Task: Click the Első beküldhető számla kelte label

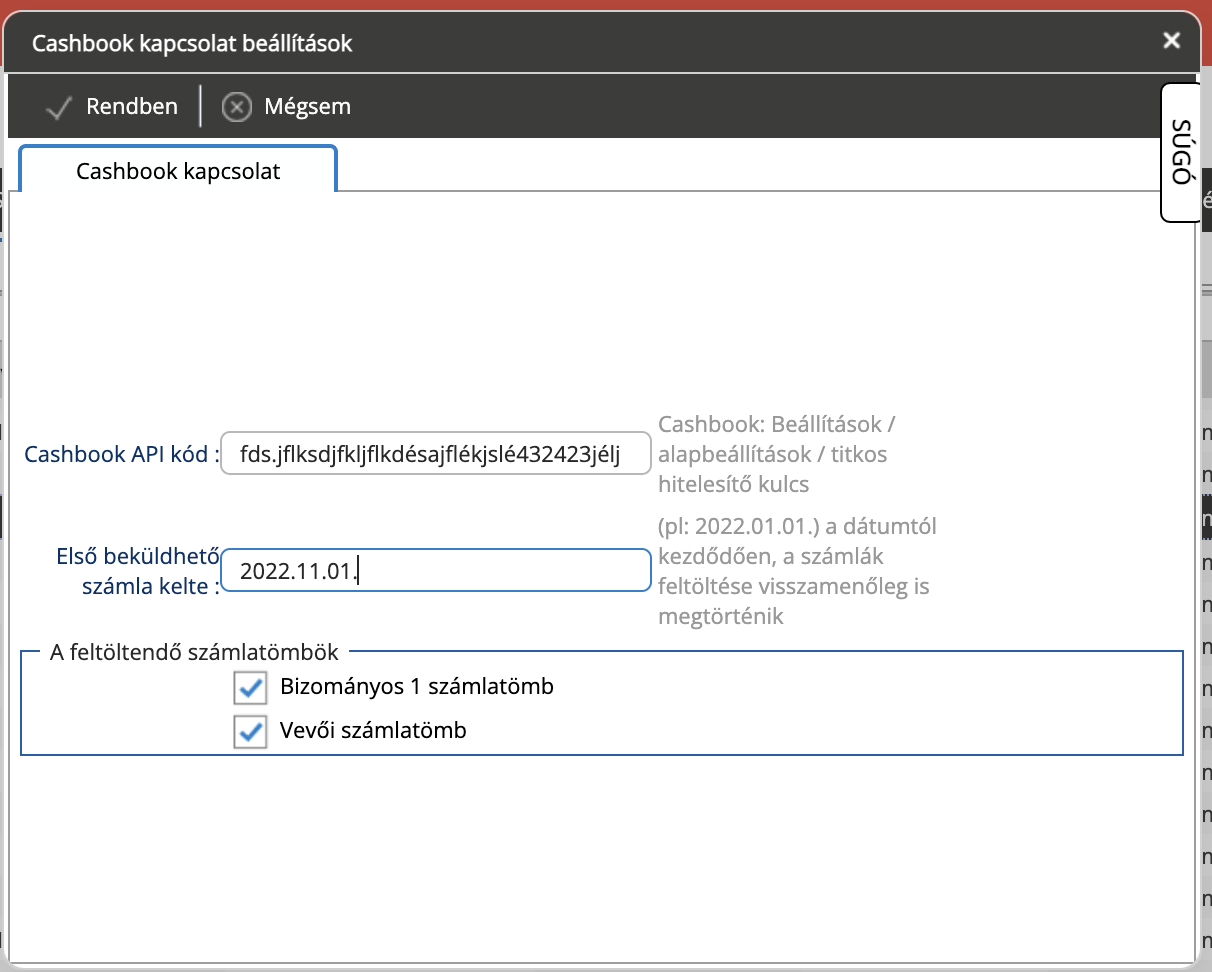Action: click(x=136, y=571)
